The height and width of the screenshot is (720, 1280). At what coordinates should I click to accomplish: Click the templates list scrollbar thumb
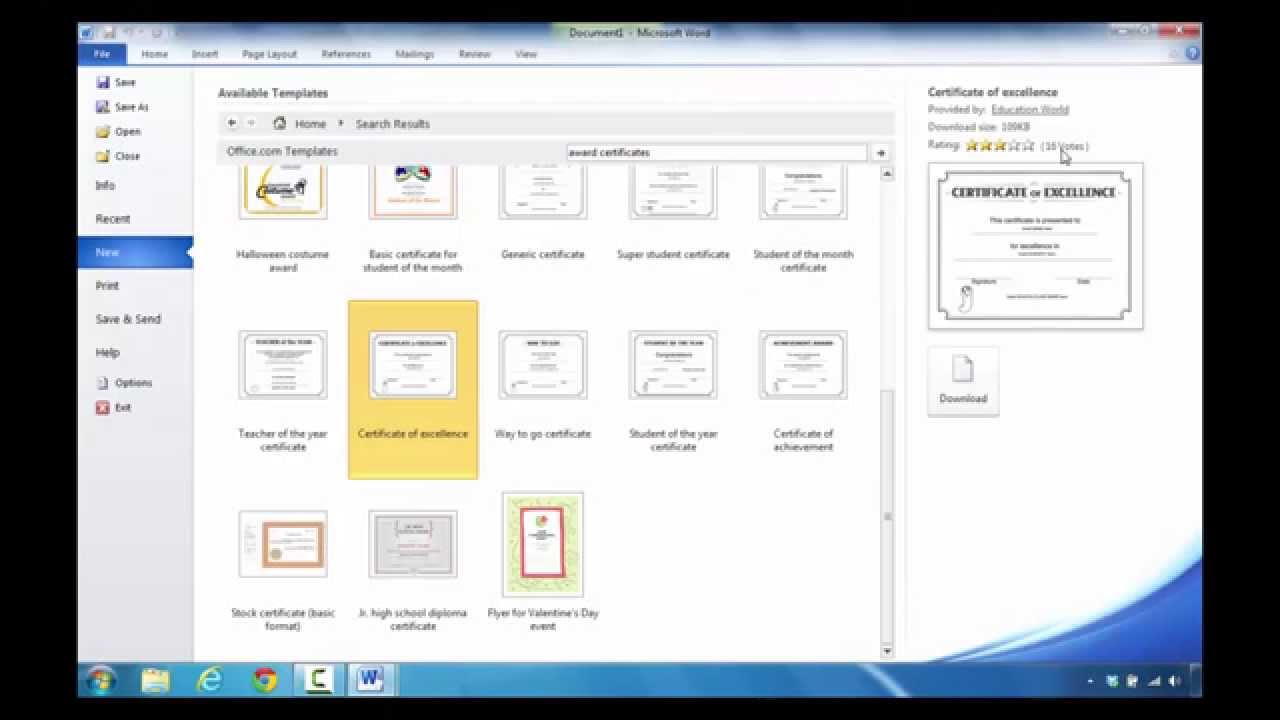pyautogui.click(x=887, y=516)
